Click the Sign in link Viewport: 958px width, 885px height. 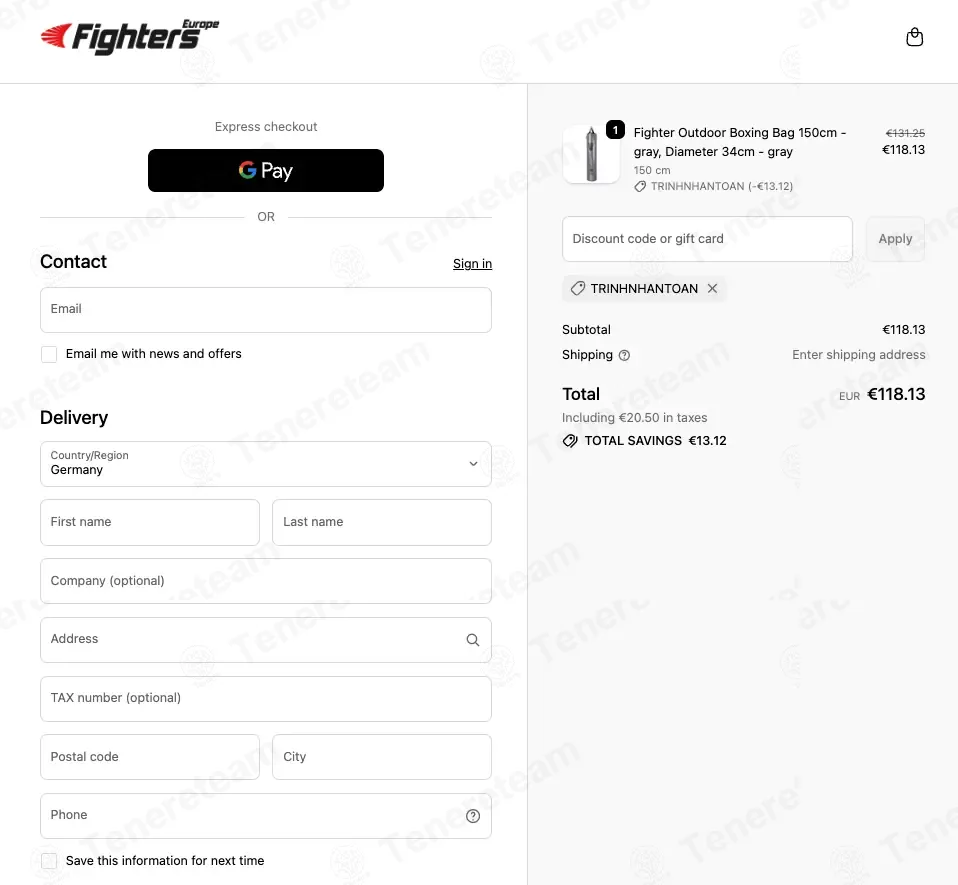(472, 264)
